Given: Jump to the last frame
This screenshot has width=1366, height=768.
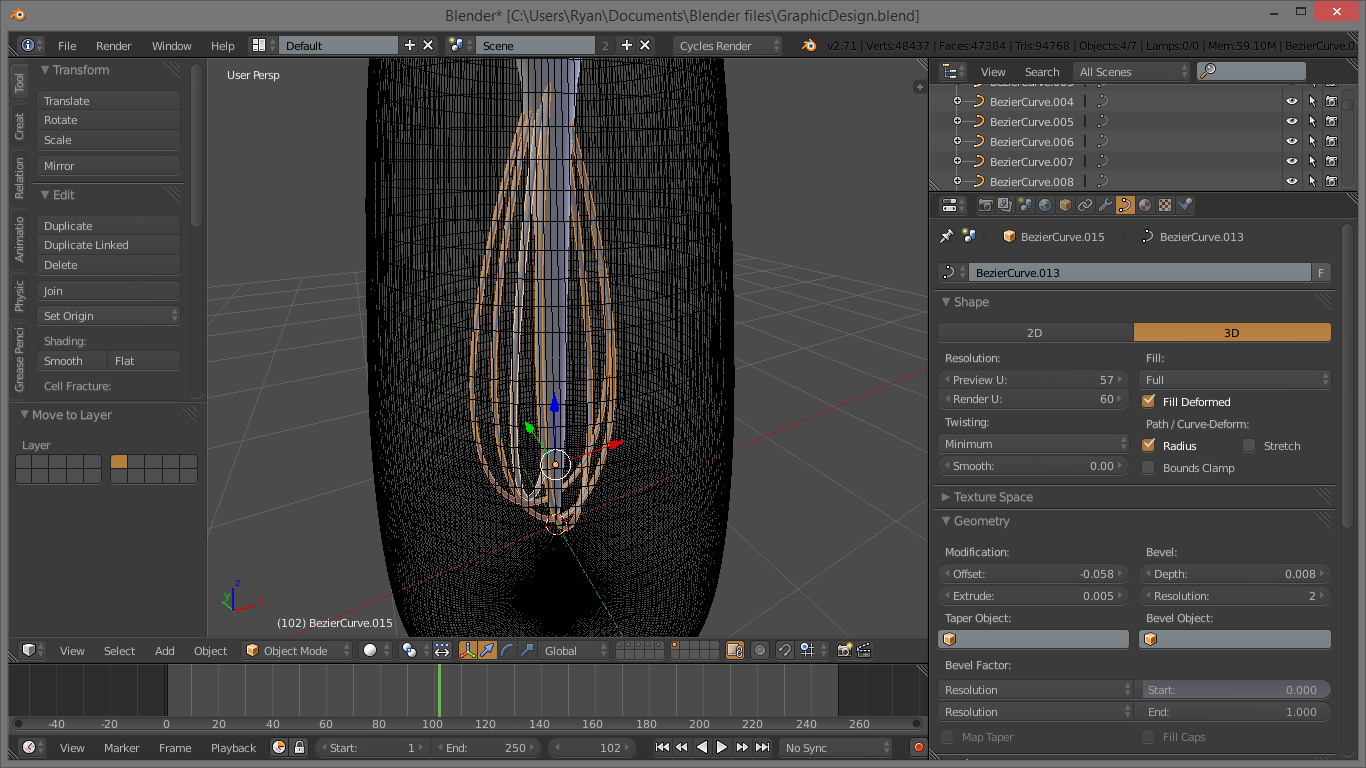Looking at the screenshot, I should 762,747.
